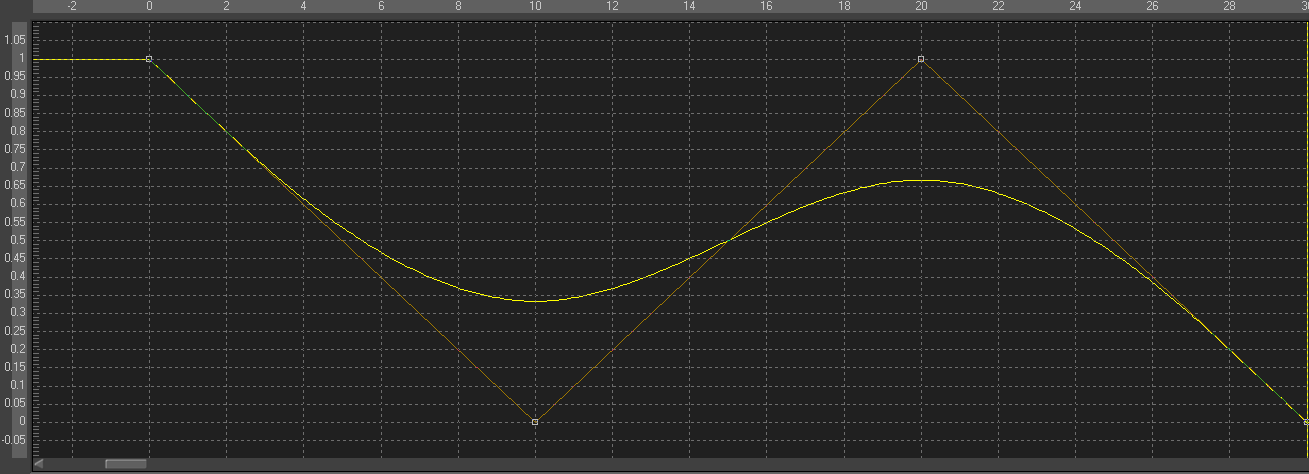
Task: Click frame 12 on the top time ruler
Action: pos(612,6)
